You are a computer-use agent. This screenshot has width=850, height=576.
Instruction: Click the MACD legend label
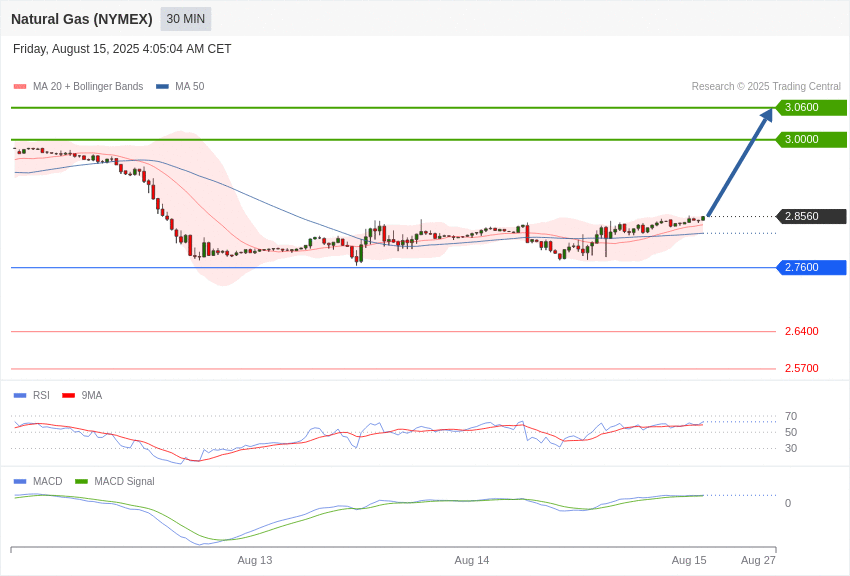point(48,481)
